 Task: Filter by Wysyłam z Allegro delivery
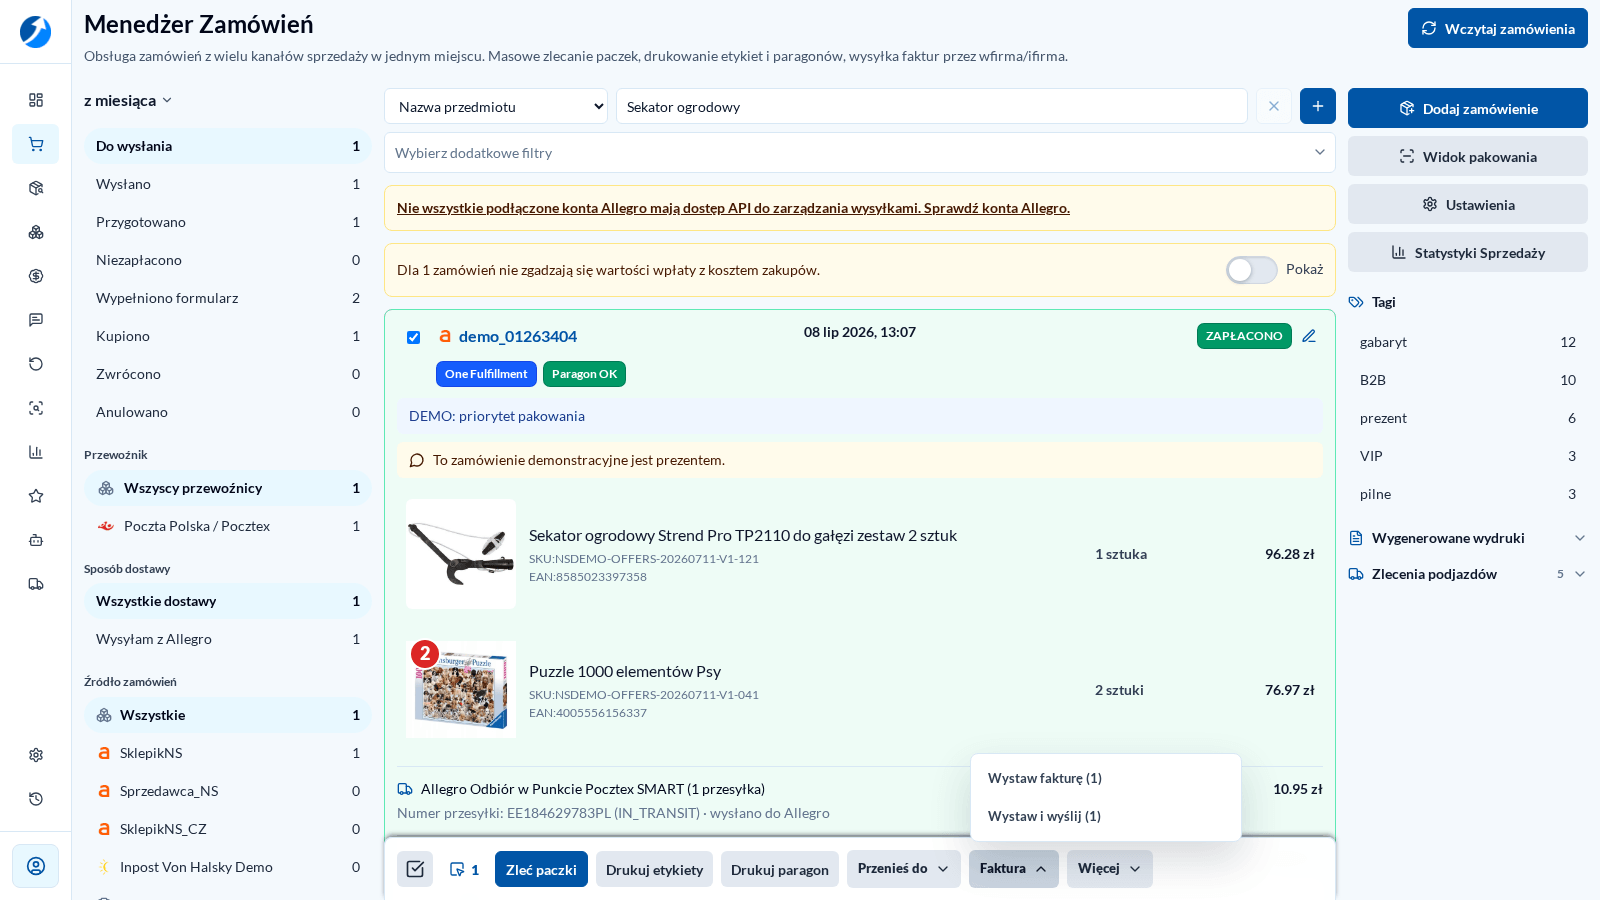[228, 639]
